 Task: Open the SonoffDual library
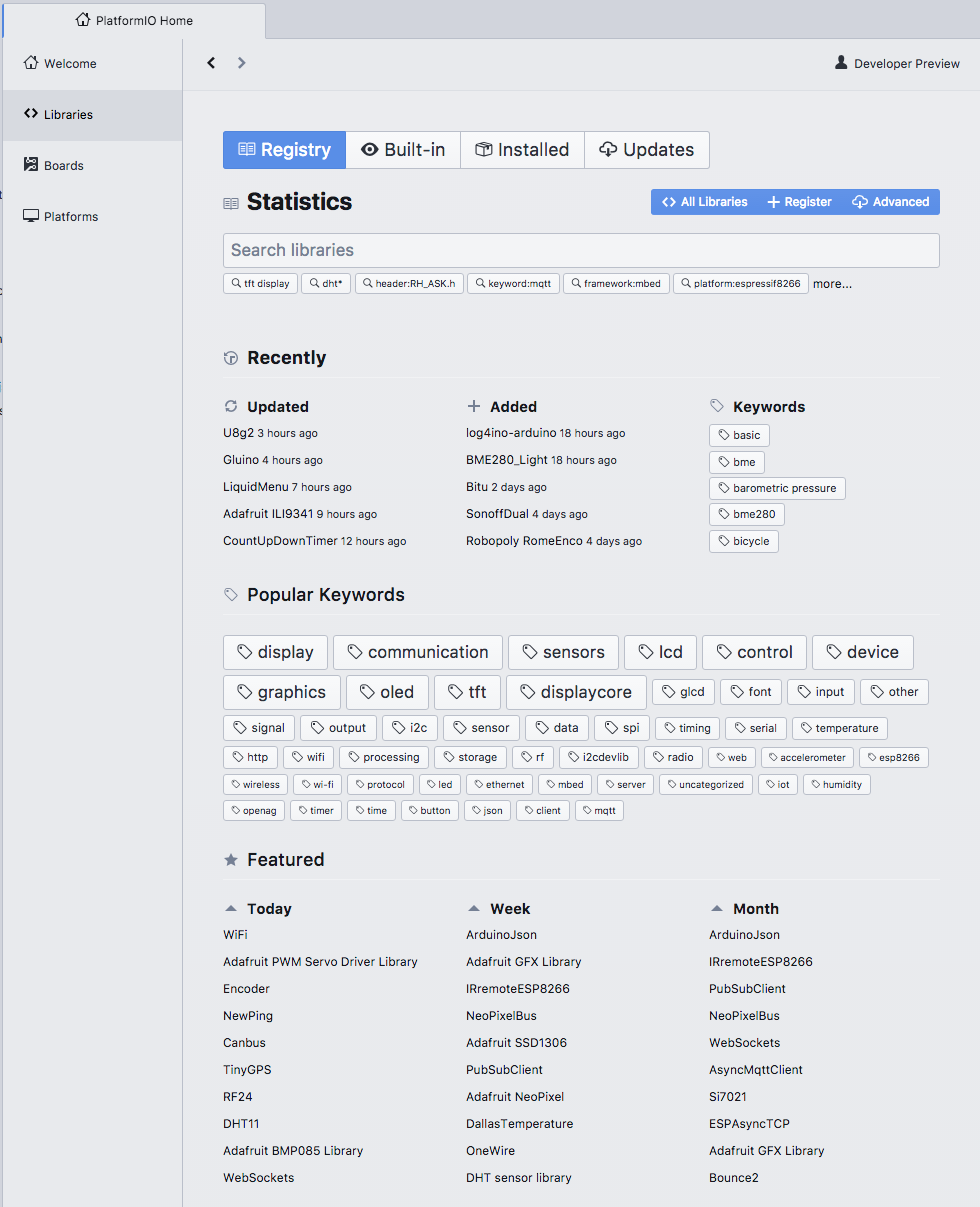coord(497,514)
